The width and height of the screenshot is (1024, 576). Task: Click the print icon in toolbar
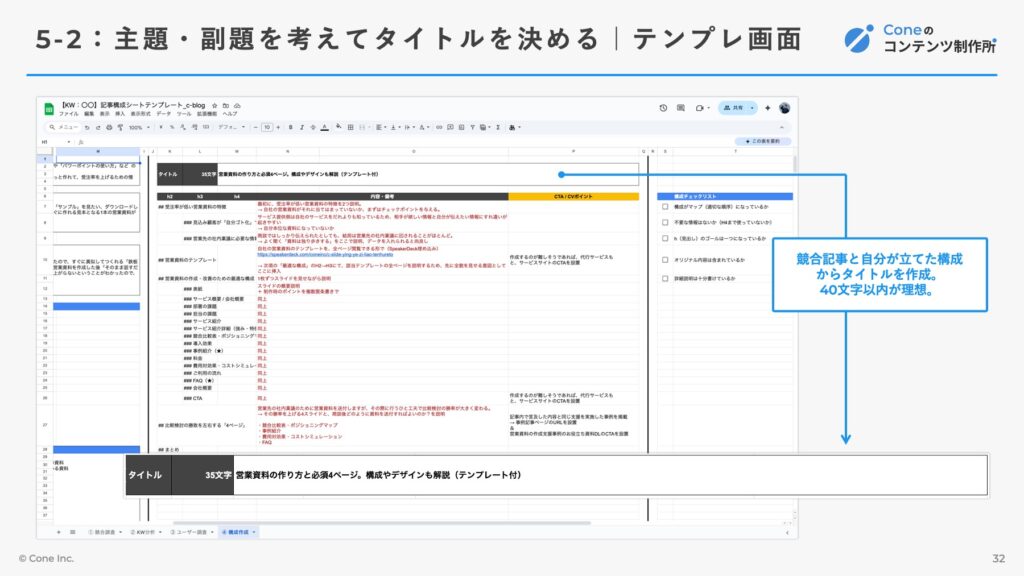(x=109, y=127)
